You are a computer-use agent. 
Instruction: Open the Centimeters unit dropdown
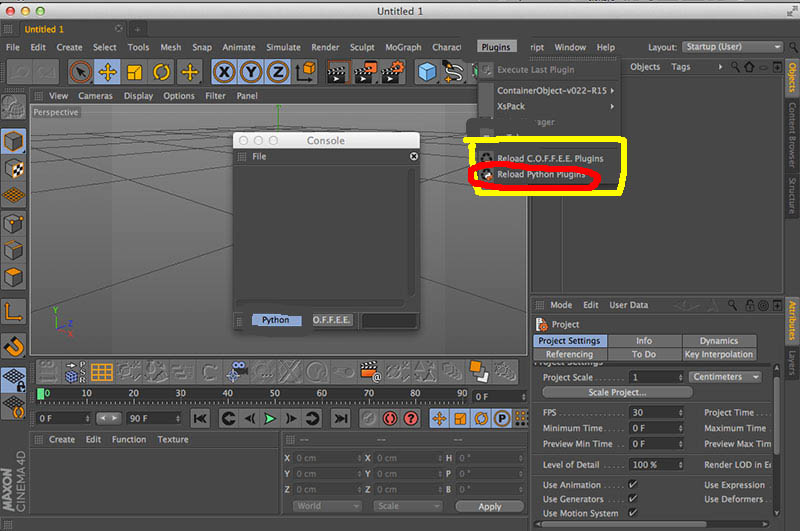725,377
